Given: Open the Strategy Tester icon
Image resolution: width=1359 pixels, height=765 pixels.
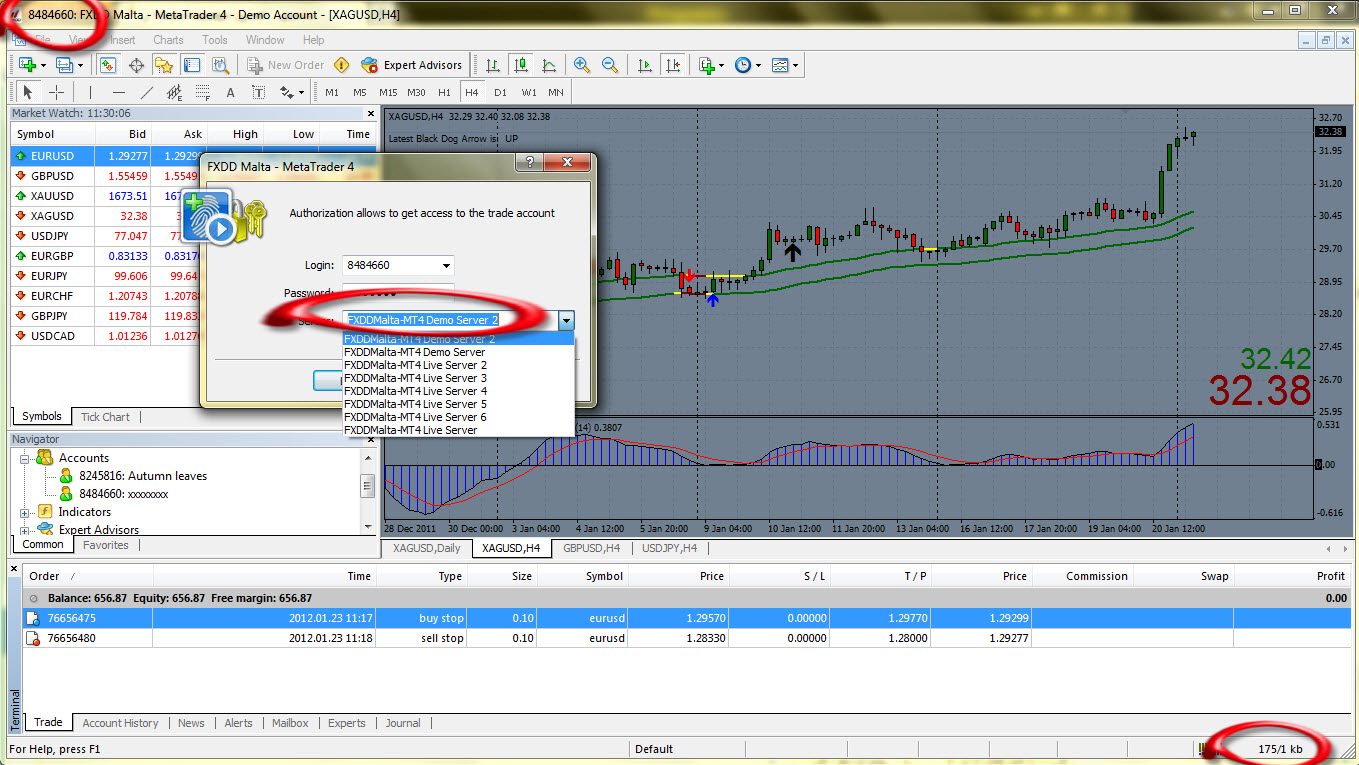Looking at the screenshot, I should [221, 65].
